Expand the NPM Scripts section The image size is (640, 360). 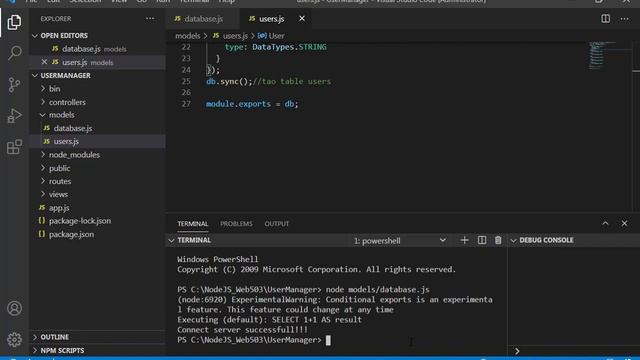tap(97, 350)
